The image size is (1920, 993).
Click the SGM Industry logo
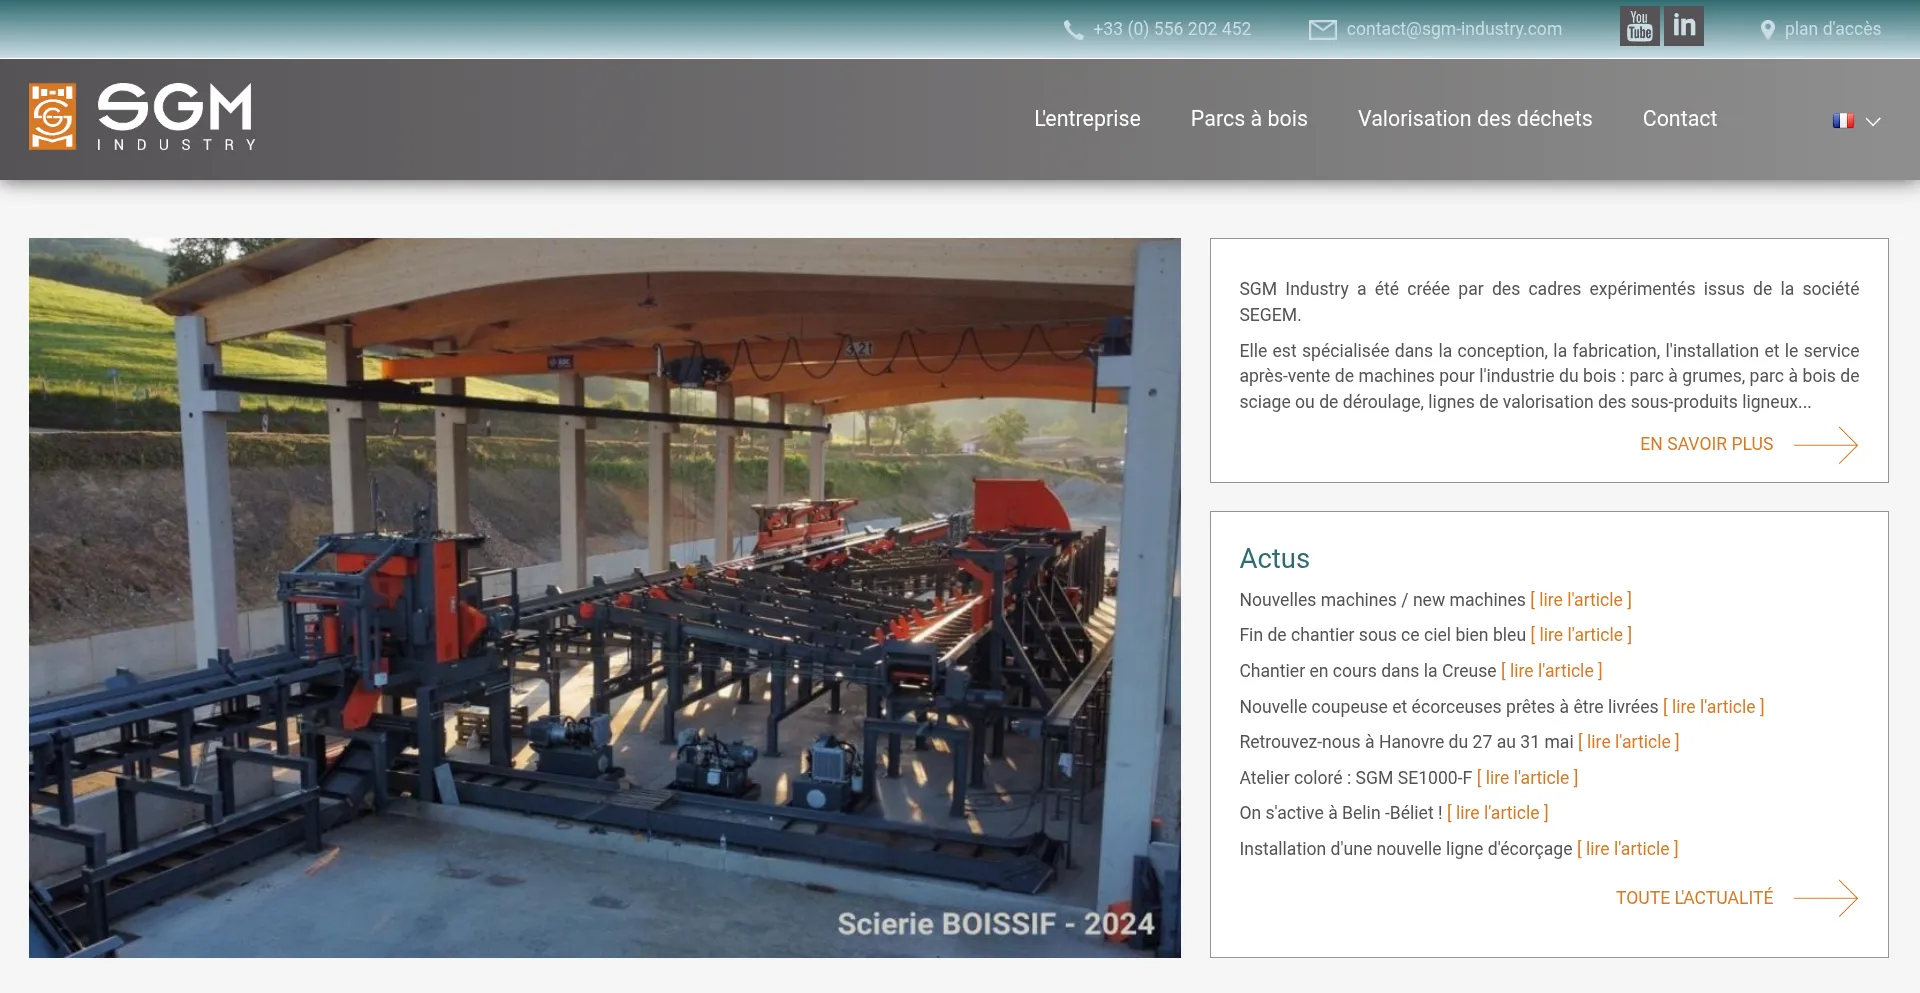tap(143, 118)
